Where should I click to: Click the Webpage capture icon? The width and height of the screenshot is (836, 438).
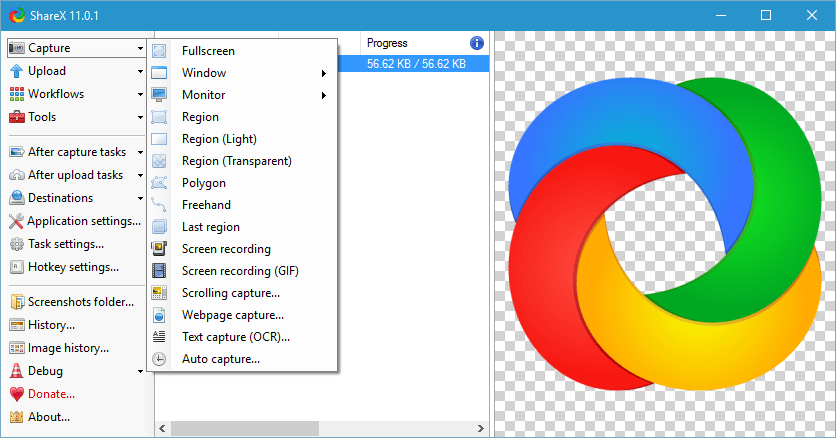pos(159,315)
